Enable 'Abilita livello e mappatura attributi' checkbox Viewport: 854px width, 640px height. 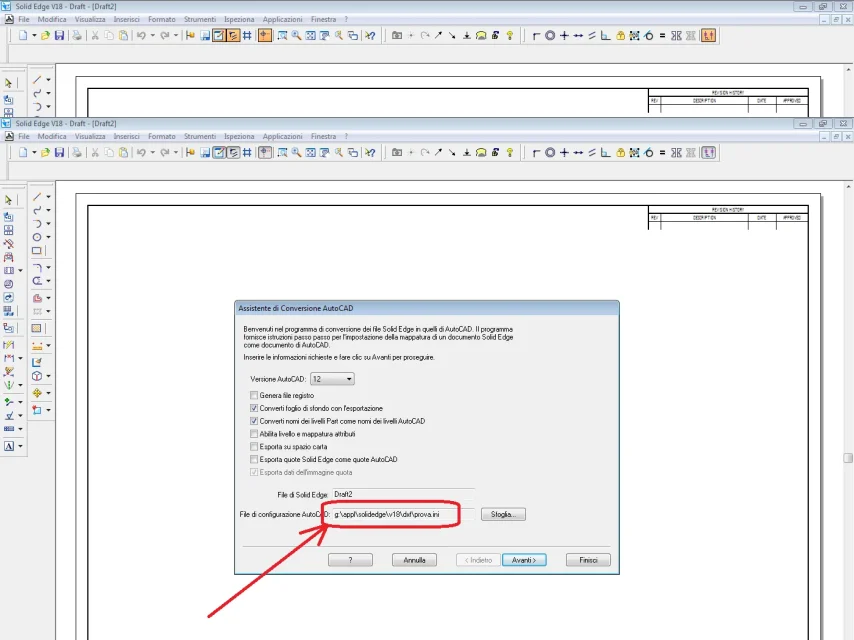[254, 434]
